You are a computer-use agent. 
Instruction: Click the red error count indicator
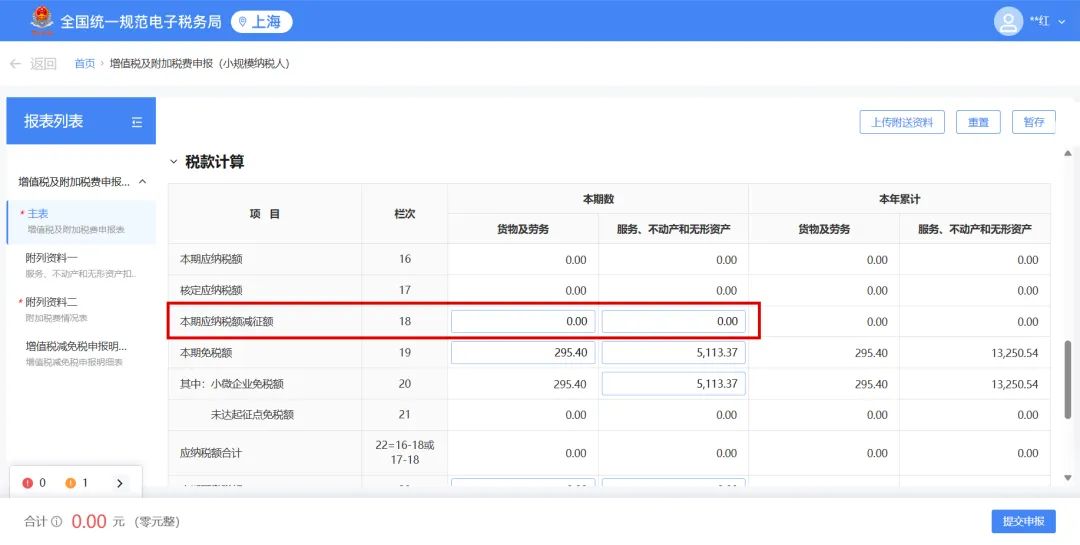point(34,483)
